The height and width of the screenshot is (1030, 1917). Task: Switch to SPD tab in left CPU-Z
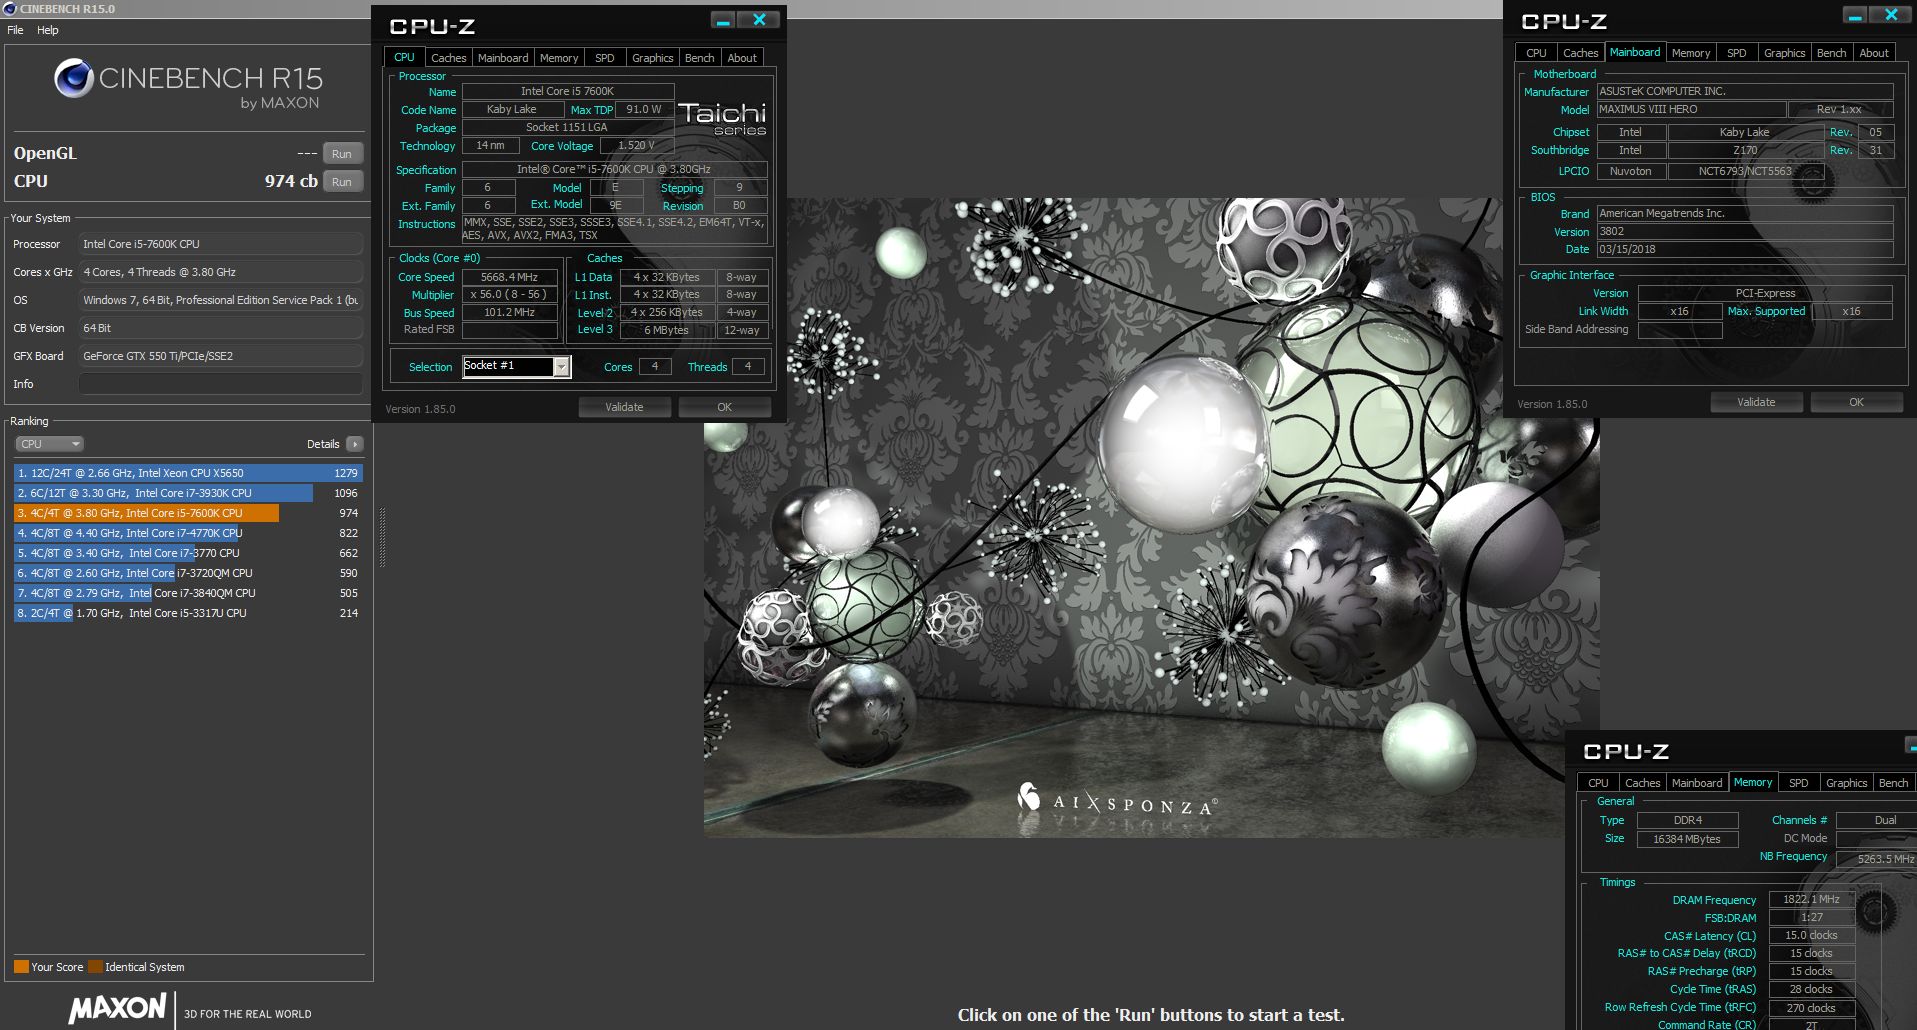click(x=605, y=58)
